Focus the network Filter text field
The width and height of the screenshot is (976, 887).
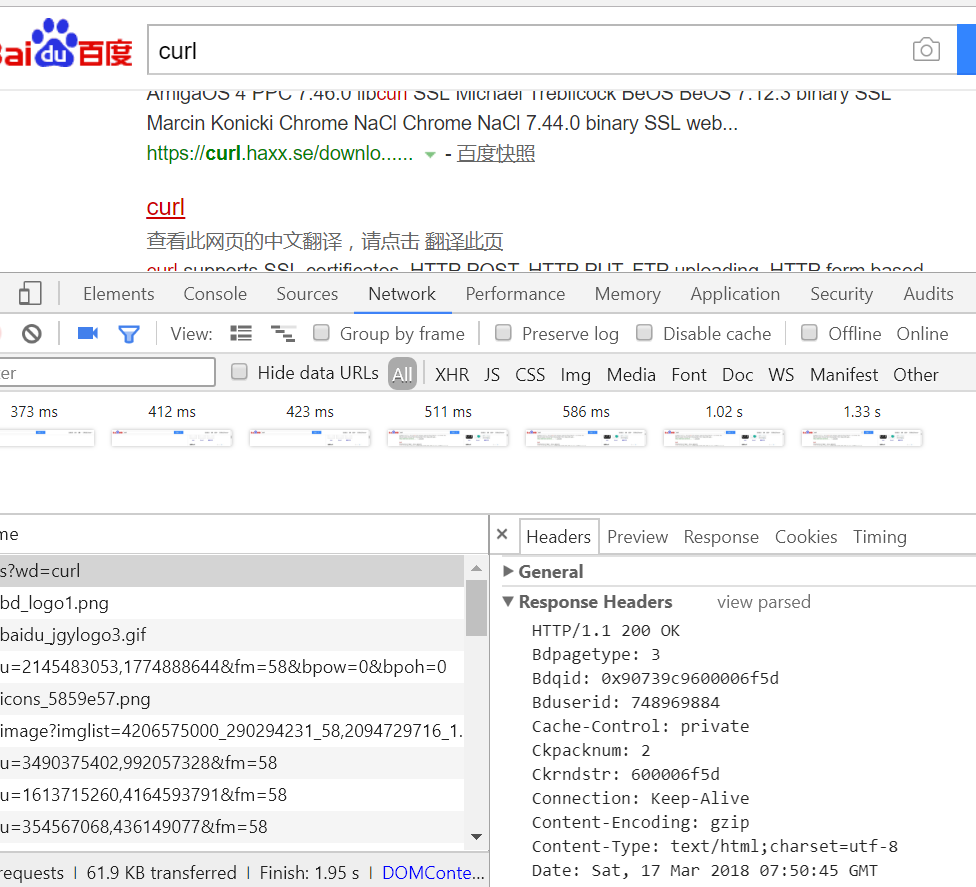pyautogui.click(x=107, y=372)
